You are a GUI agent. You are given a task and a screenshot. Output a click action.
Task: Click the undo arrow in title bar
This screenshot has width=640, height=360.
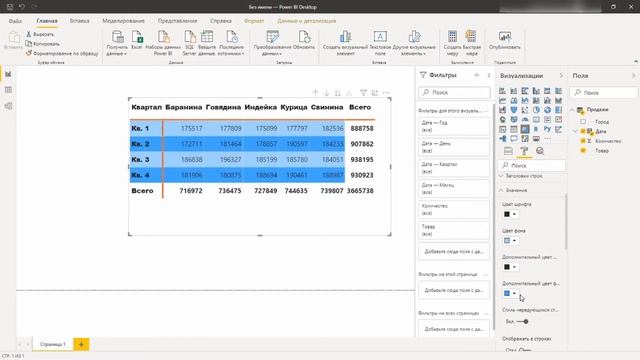(x=22, y=7)
